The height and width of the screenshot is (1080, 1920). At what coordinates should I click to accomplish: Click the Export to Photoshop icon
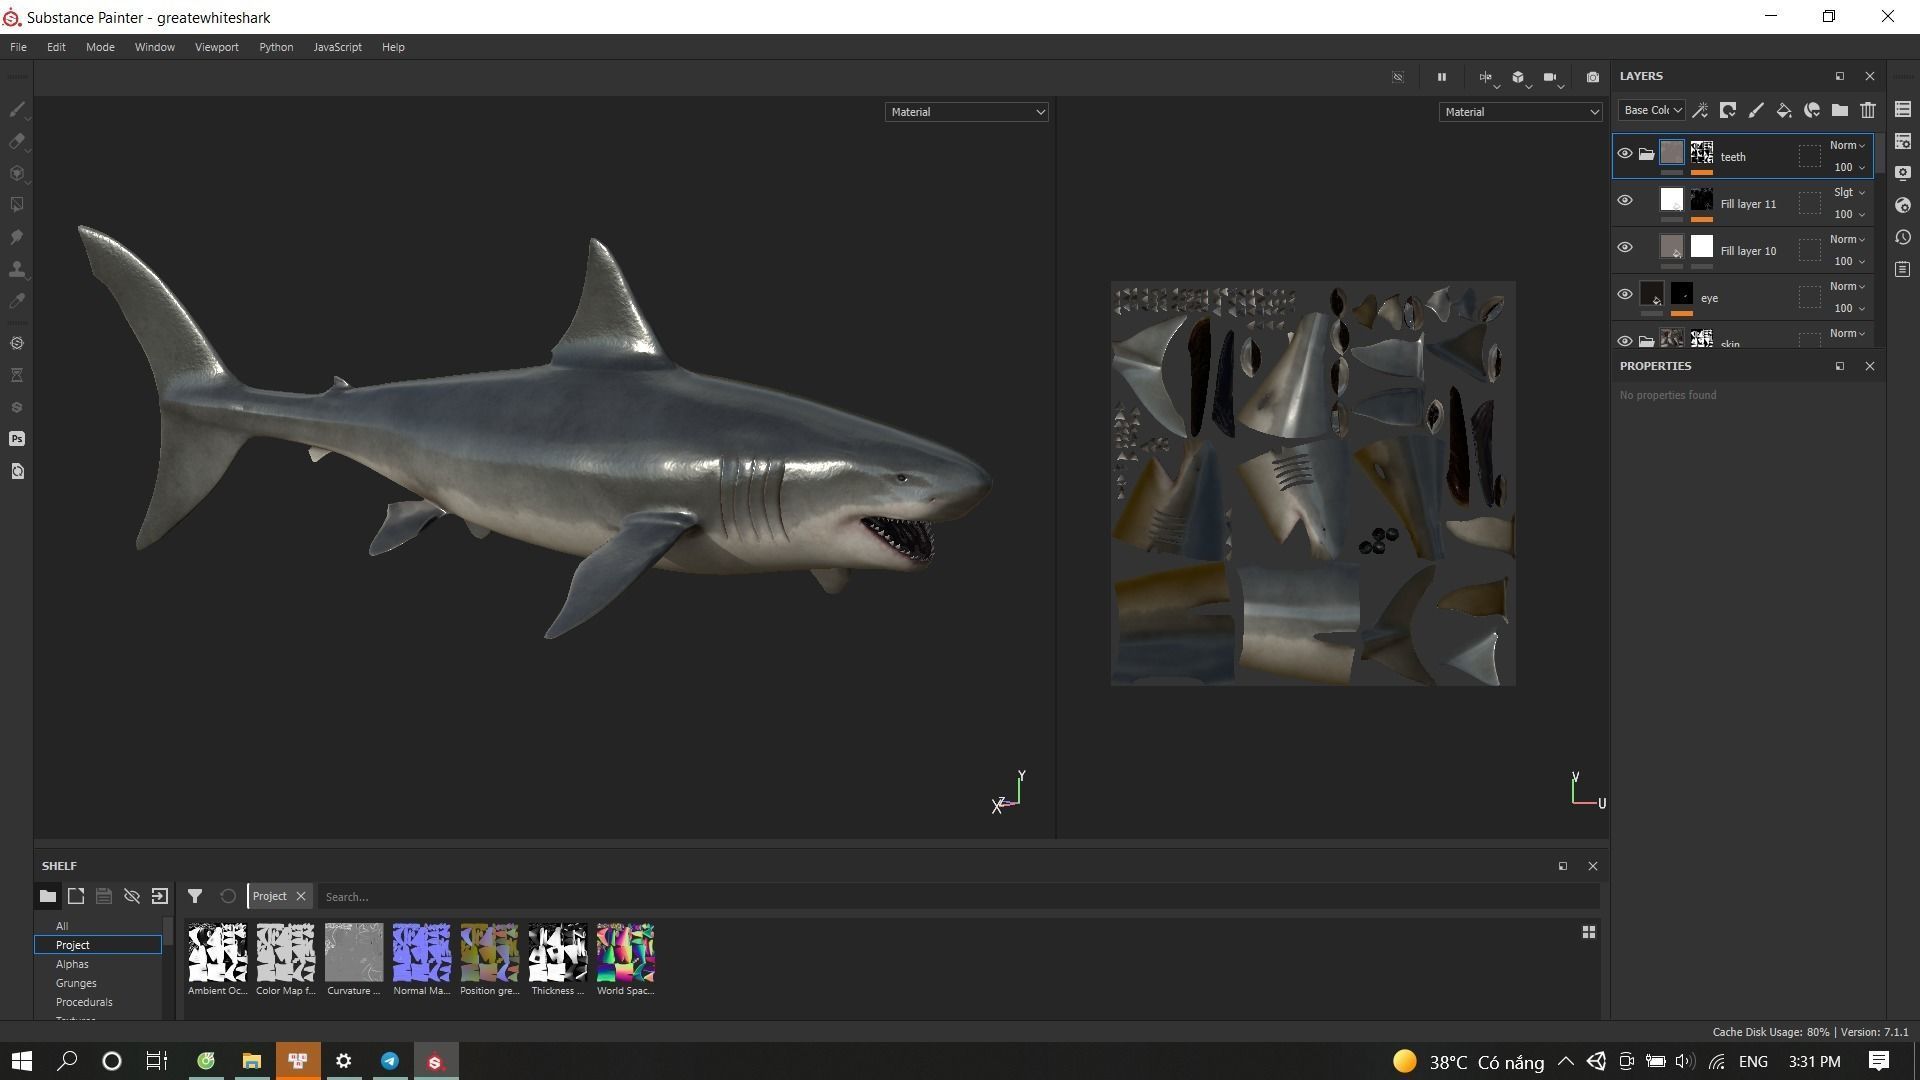point(17,439)
